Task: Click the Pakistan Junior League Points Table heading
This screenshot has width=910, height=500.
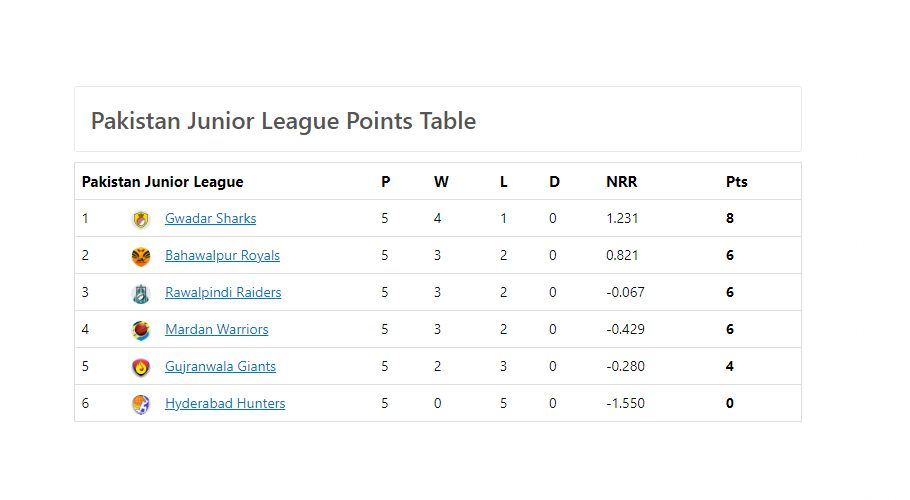Action: pos(283,121)
